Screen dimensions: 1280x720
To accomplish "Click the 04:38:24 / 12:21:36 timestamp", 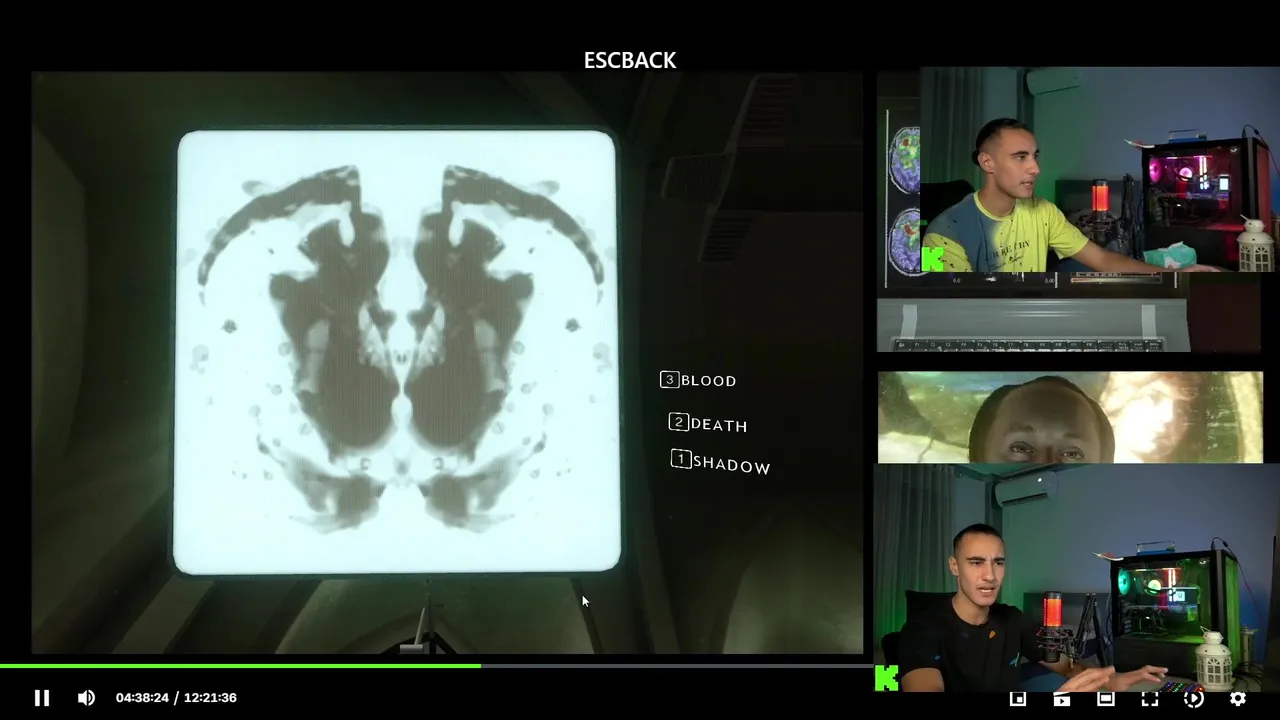I will tap(176, 698).
